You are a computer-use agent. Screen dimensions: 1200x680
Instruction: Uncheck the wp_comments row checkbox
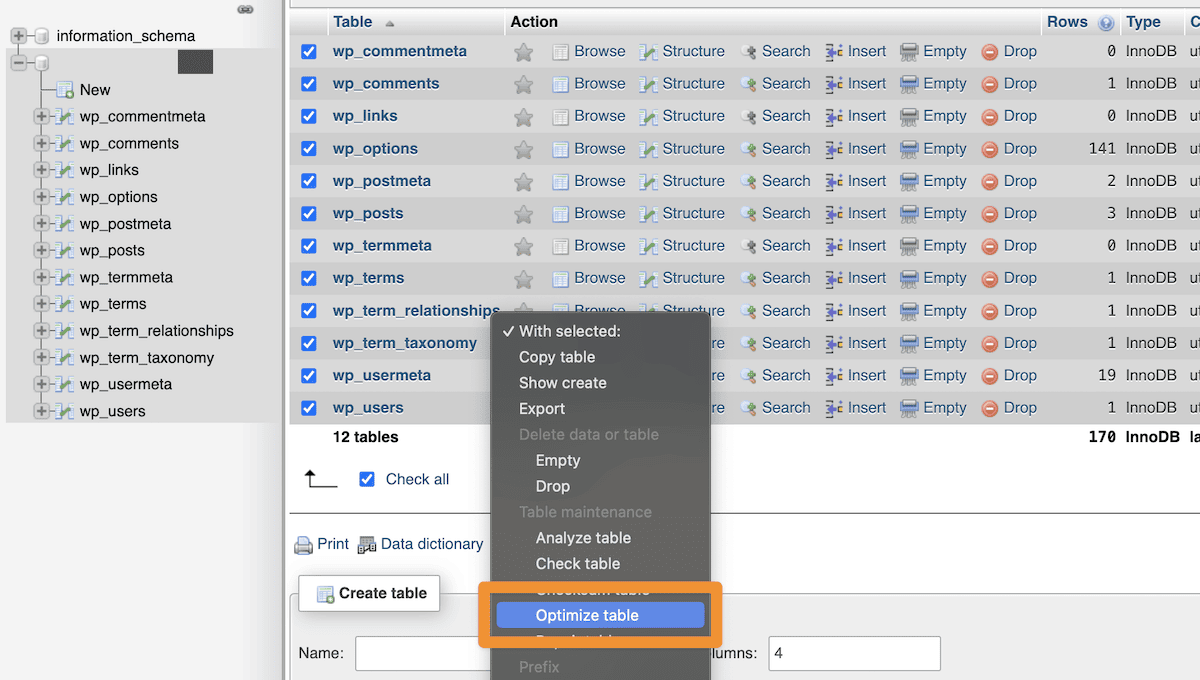tap(309, 84)
